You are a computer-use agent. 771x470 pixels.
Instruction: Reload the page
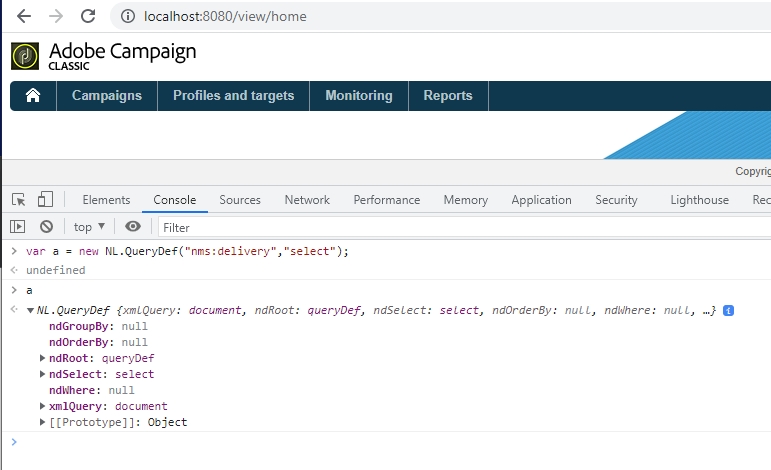(88, 16)
